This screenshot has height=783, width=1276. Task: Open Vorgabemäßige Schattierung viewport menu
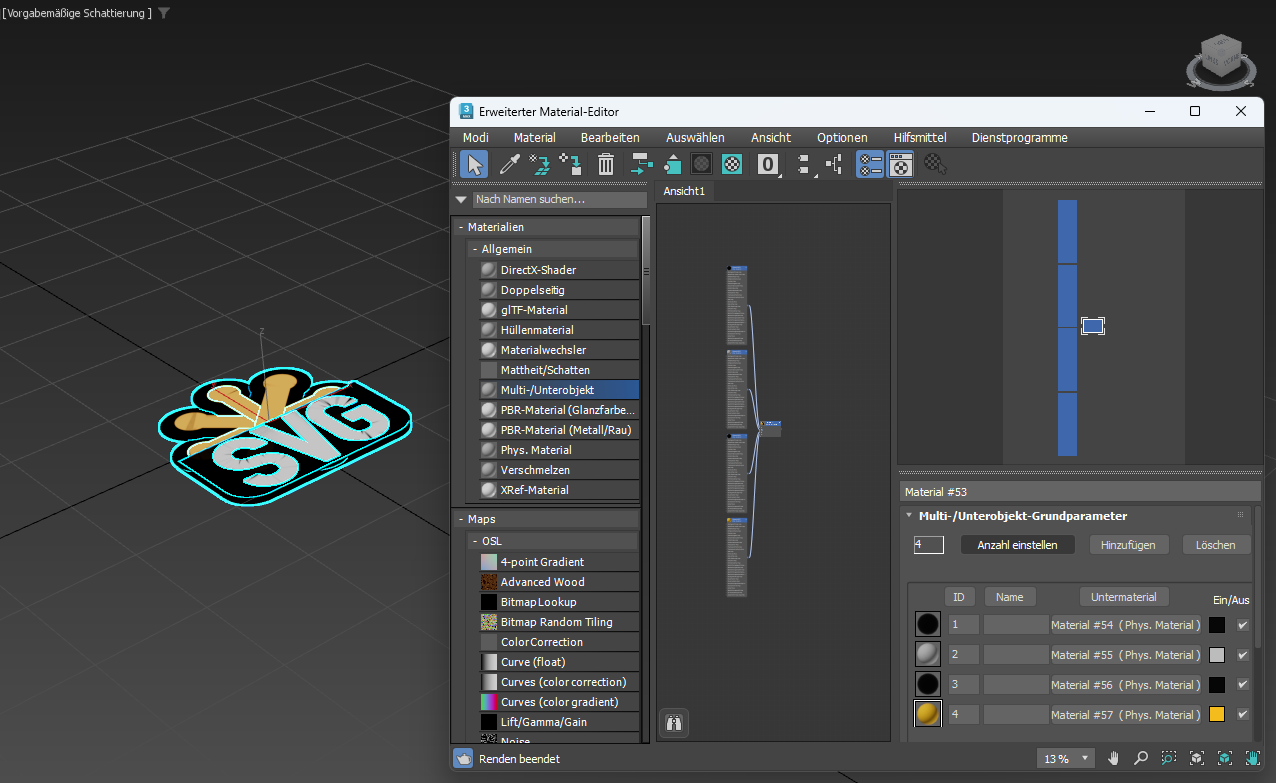click(x=77, y=13)
